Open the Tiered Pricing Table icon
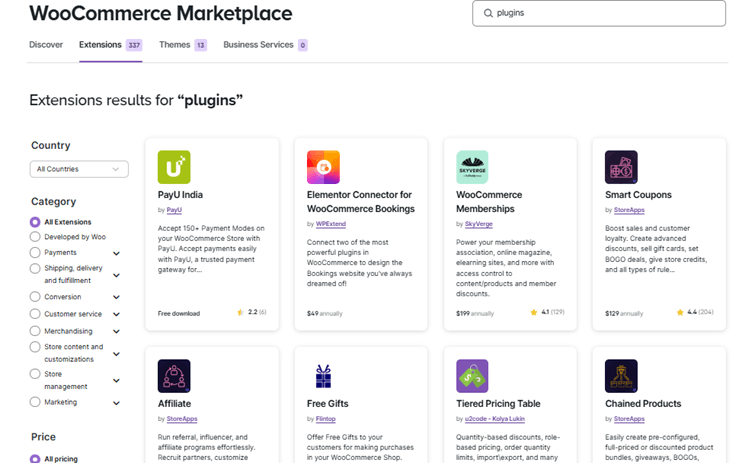755x463 pixels. [472, 376]
